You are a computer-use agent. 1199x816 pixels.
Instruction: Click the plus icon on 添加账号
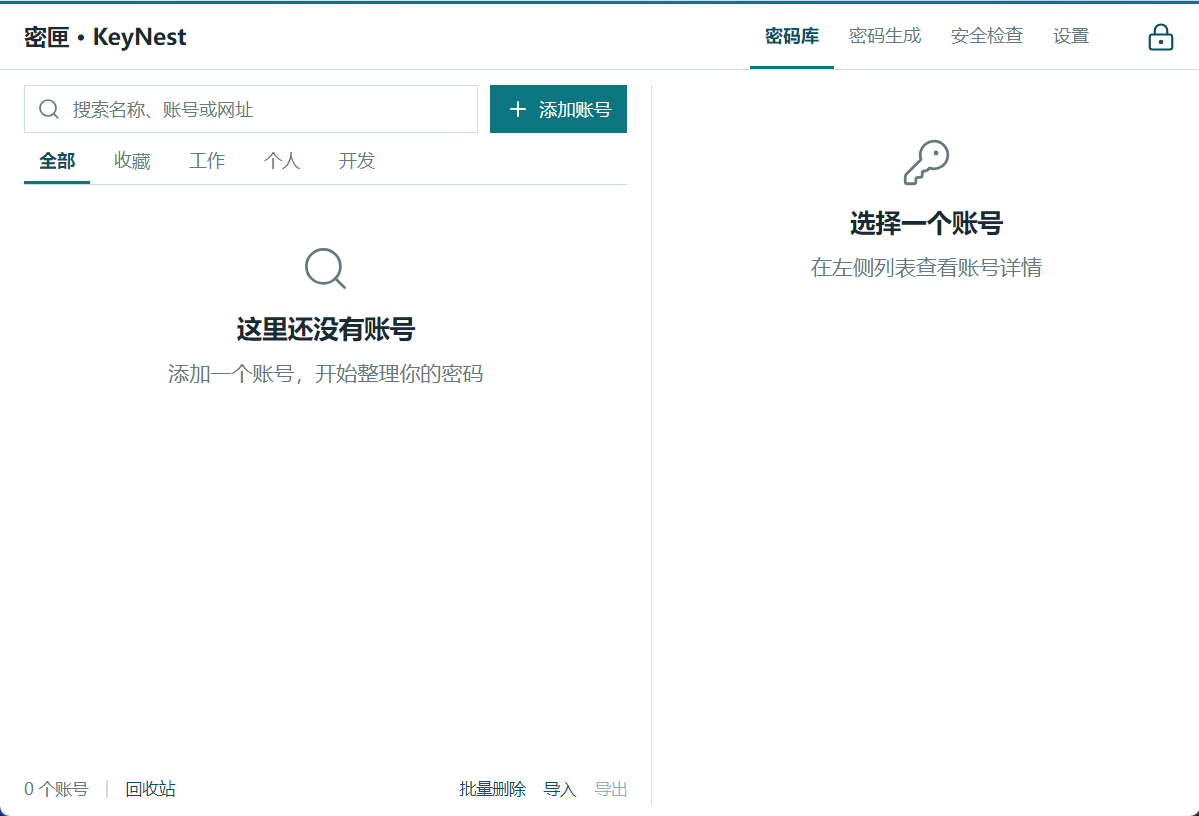[x=518, y=109]
